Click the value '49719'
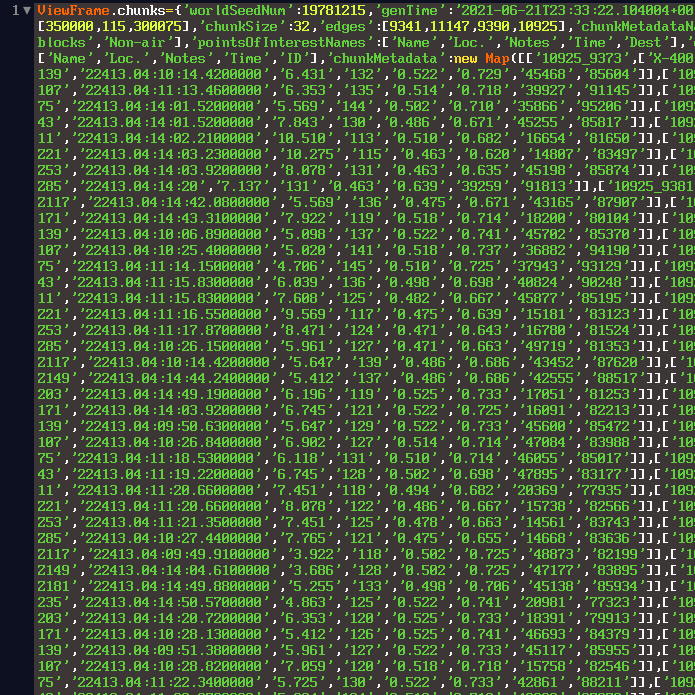This screenshot has height=695, width=695. coord(540,345)
